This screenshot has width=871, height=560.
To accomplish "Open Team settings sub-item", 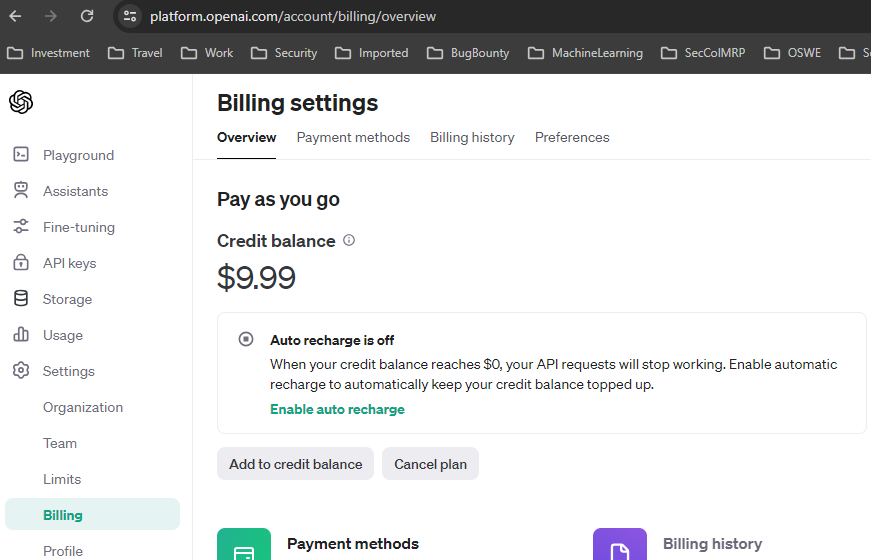I will pos(60,443).
